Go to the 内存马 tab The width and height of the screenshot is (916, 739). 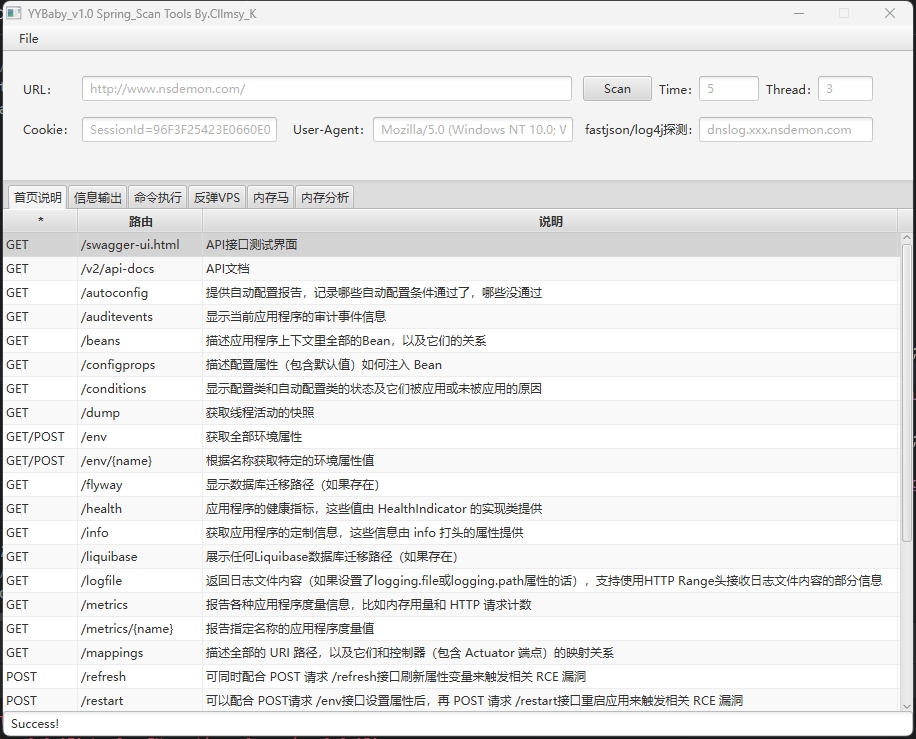pos(271,198)
